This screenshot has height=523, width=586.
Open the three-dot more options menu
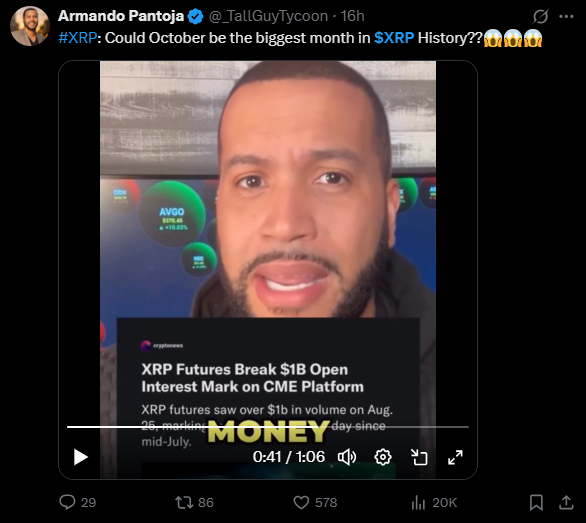(566, 16)
